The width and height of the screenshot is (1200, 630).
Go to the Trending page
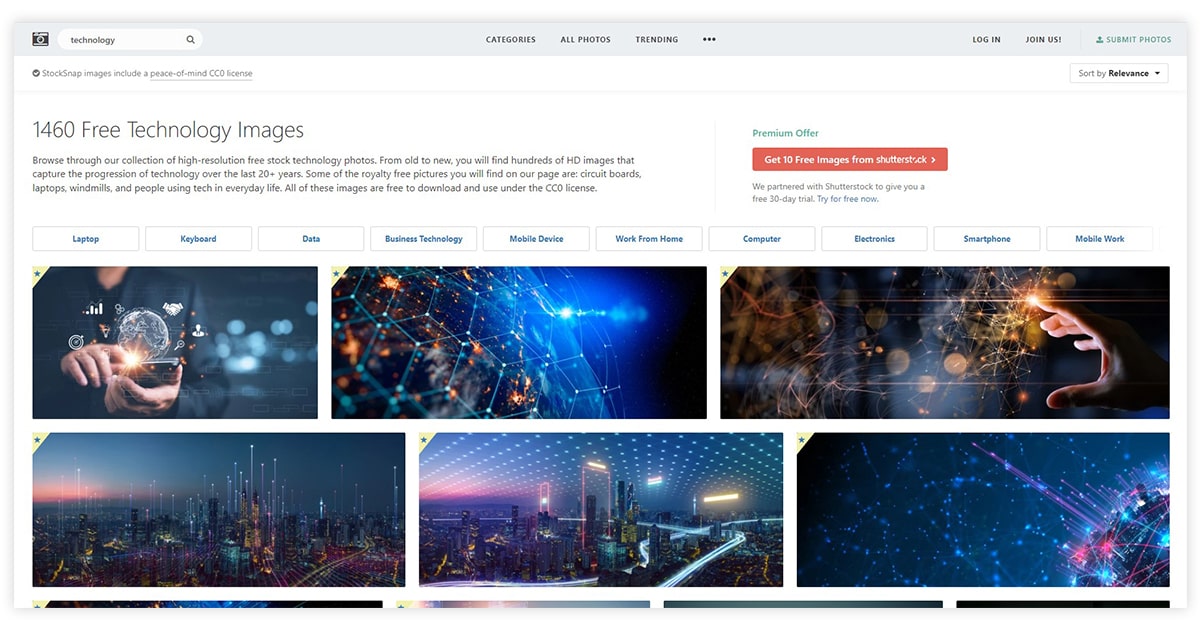(x=656, y=40)
